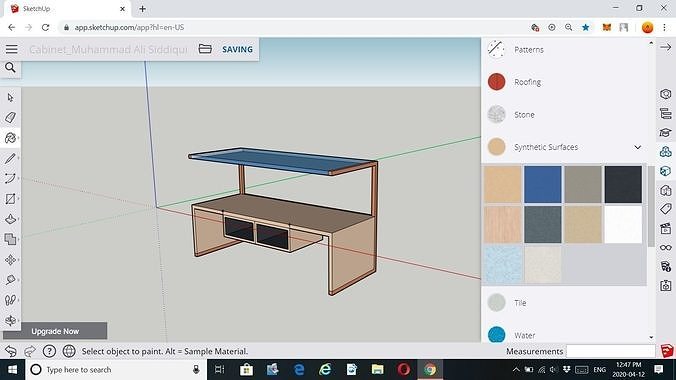676x380 pixels.
Task: Open the folder icon beside model name
Action: pyautogui.click(x=205, y=49)
